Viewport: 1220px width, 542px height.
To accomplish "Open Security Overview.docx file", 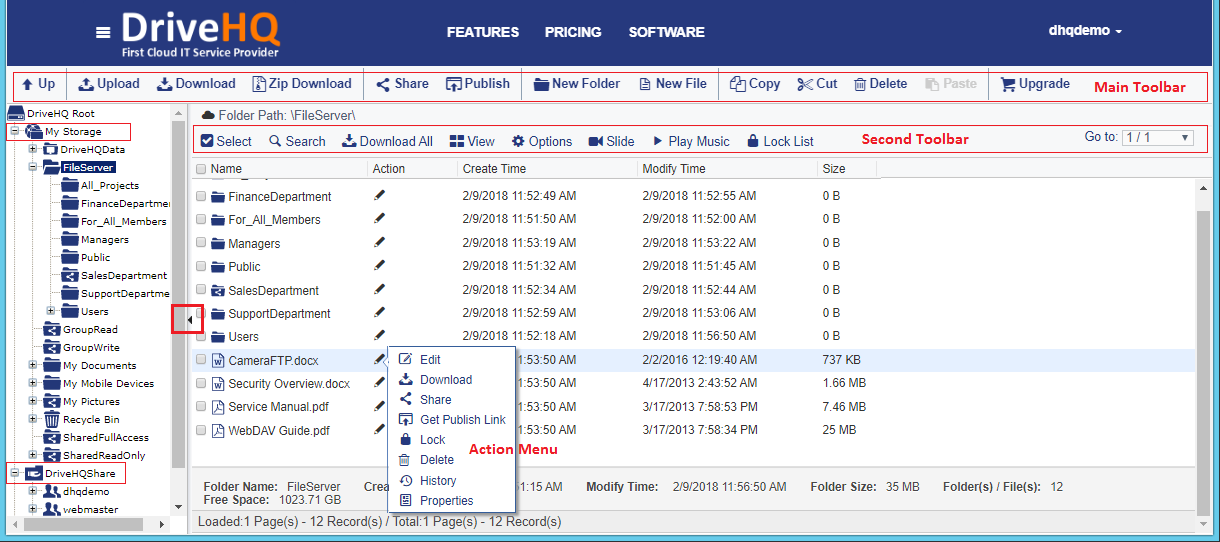I will [x=289, y=384].
